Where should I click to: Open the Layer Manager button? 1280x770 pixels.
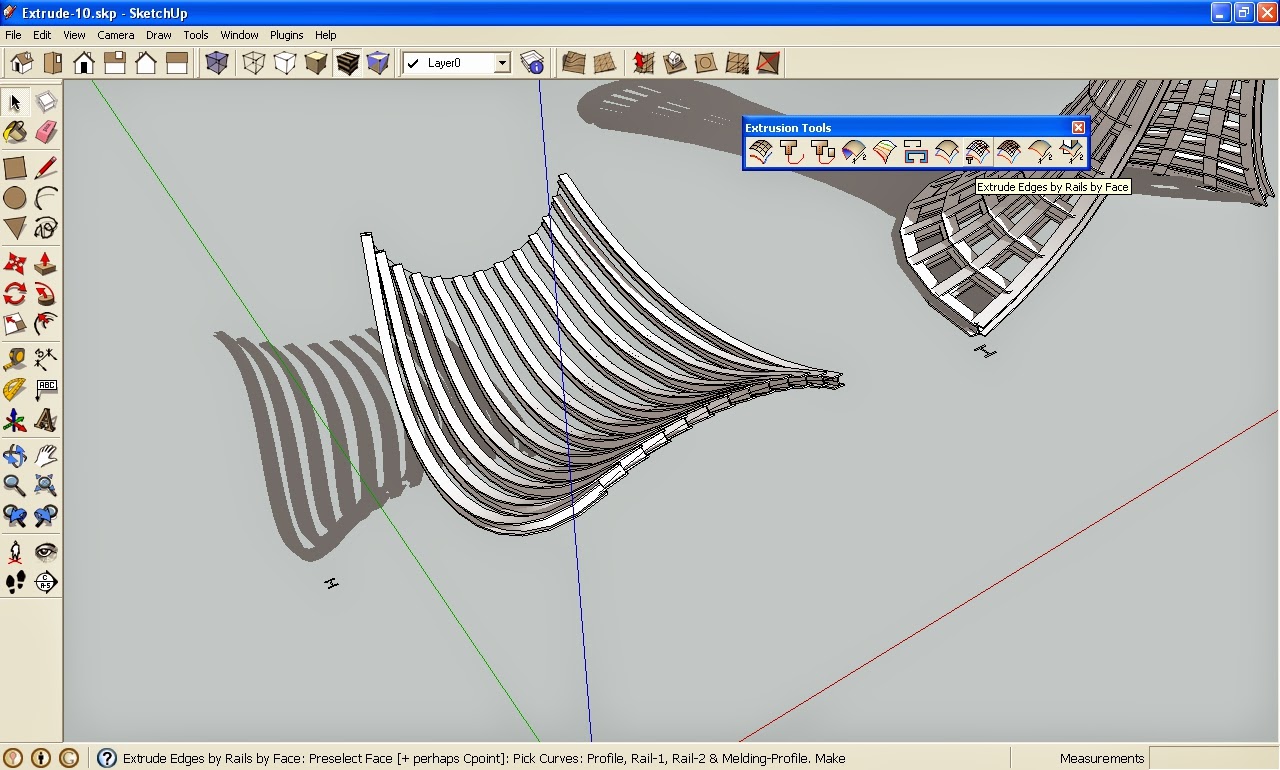click(533, 64)
